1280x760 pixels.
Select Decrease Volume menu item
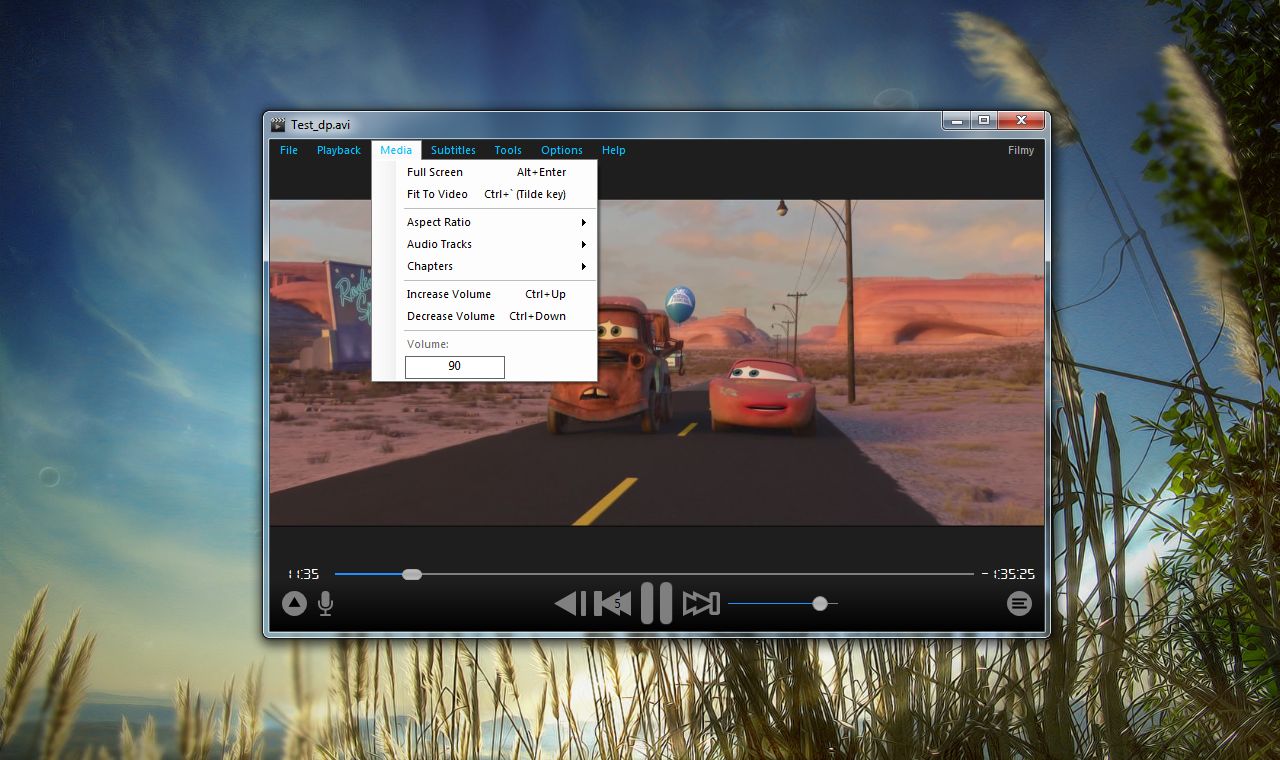[485, 316]
